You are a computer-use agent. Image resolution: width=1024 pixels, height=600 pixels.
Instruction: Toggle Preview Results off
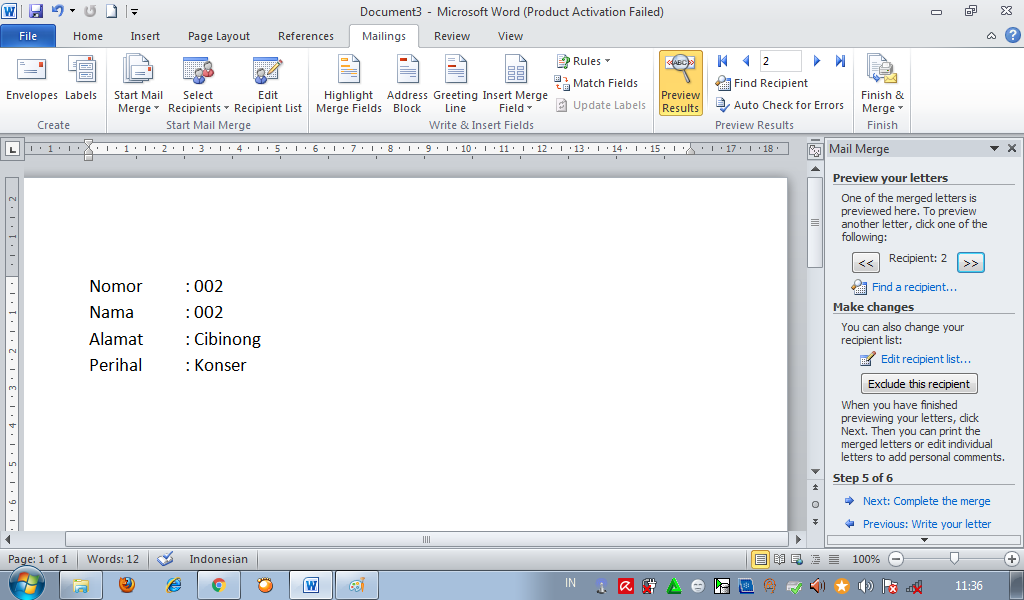click(680, 82)
